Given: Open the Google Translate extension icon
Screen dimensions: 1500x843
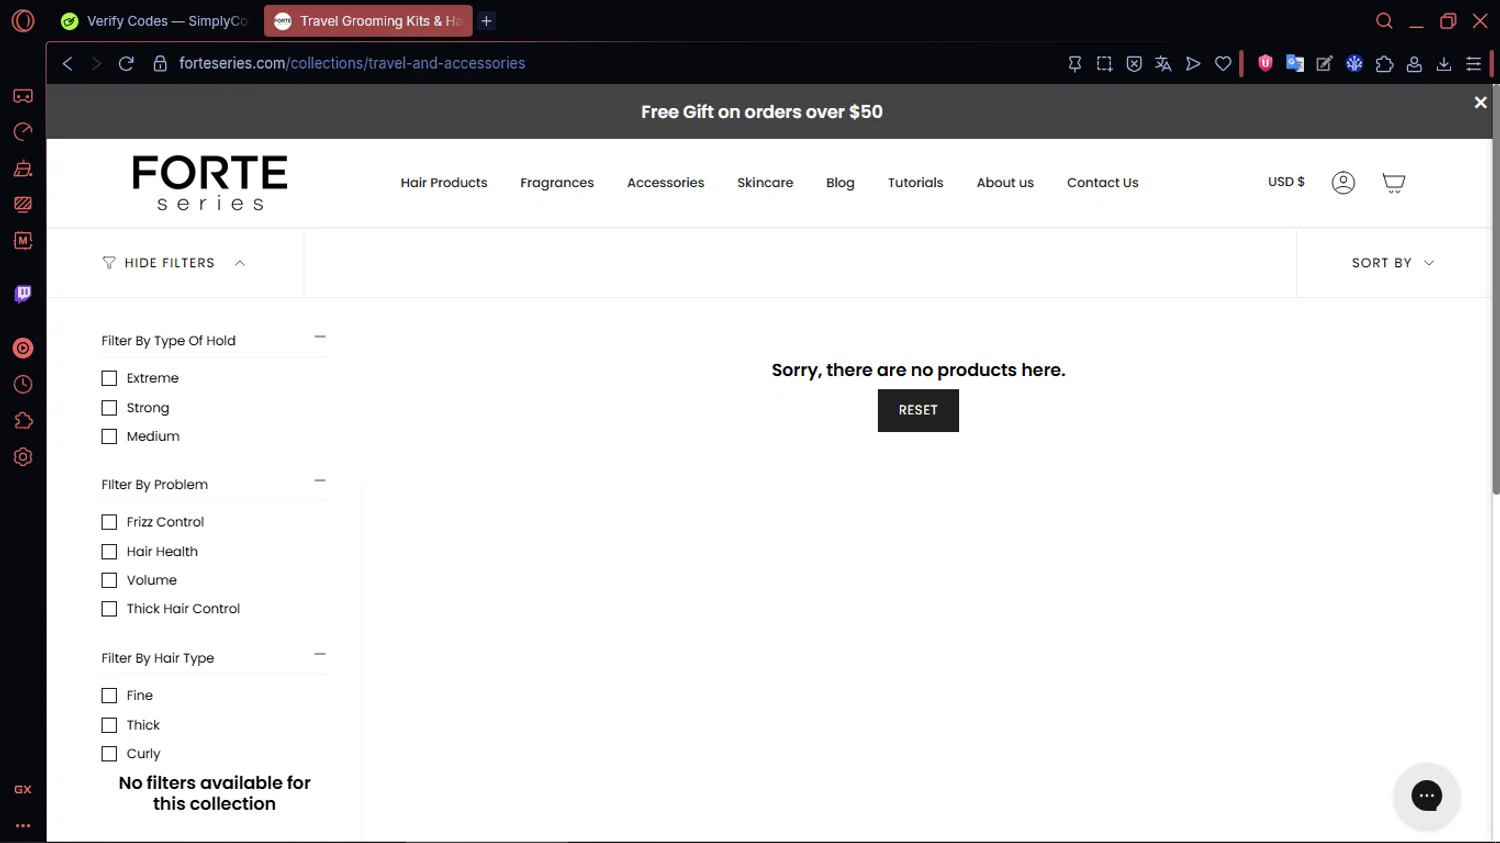Looking at the screenshot, I should 1295,63.
